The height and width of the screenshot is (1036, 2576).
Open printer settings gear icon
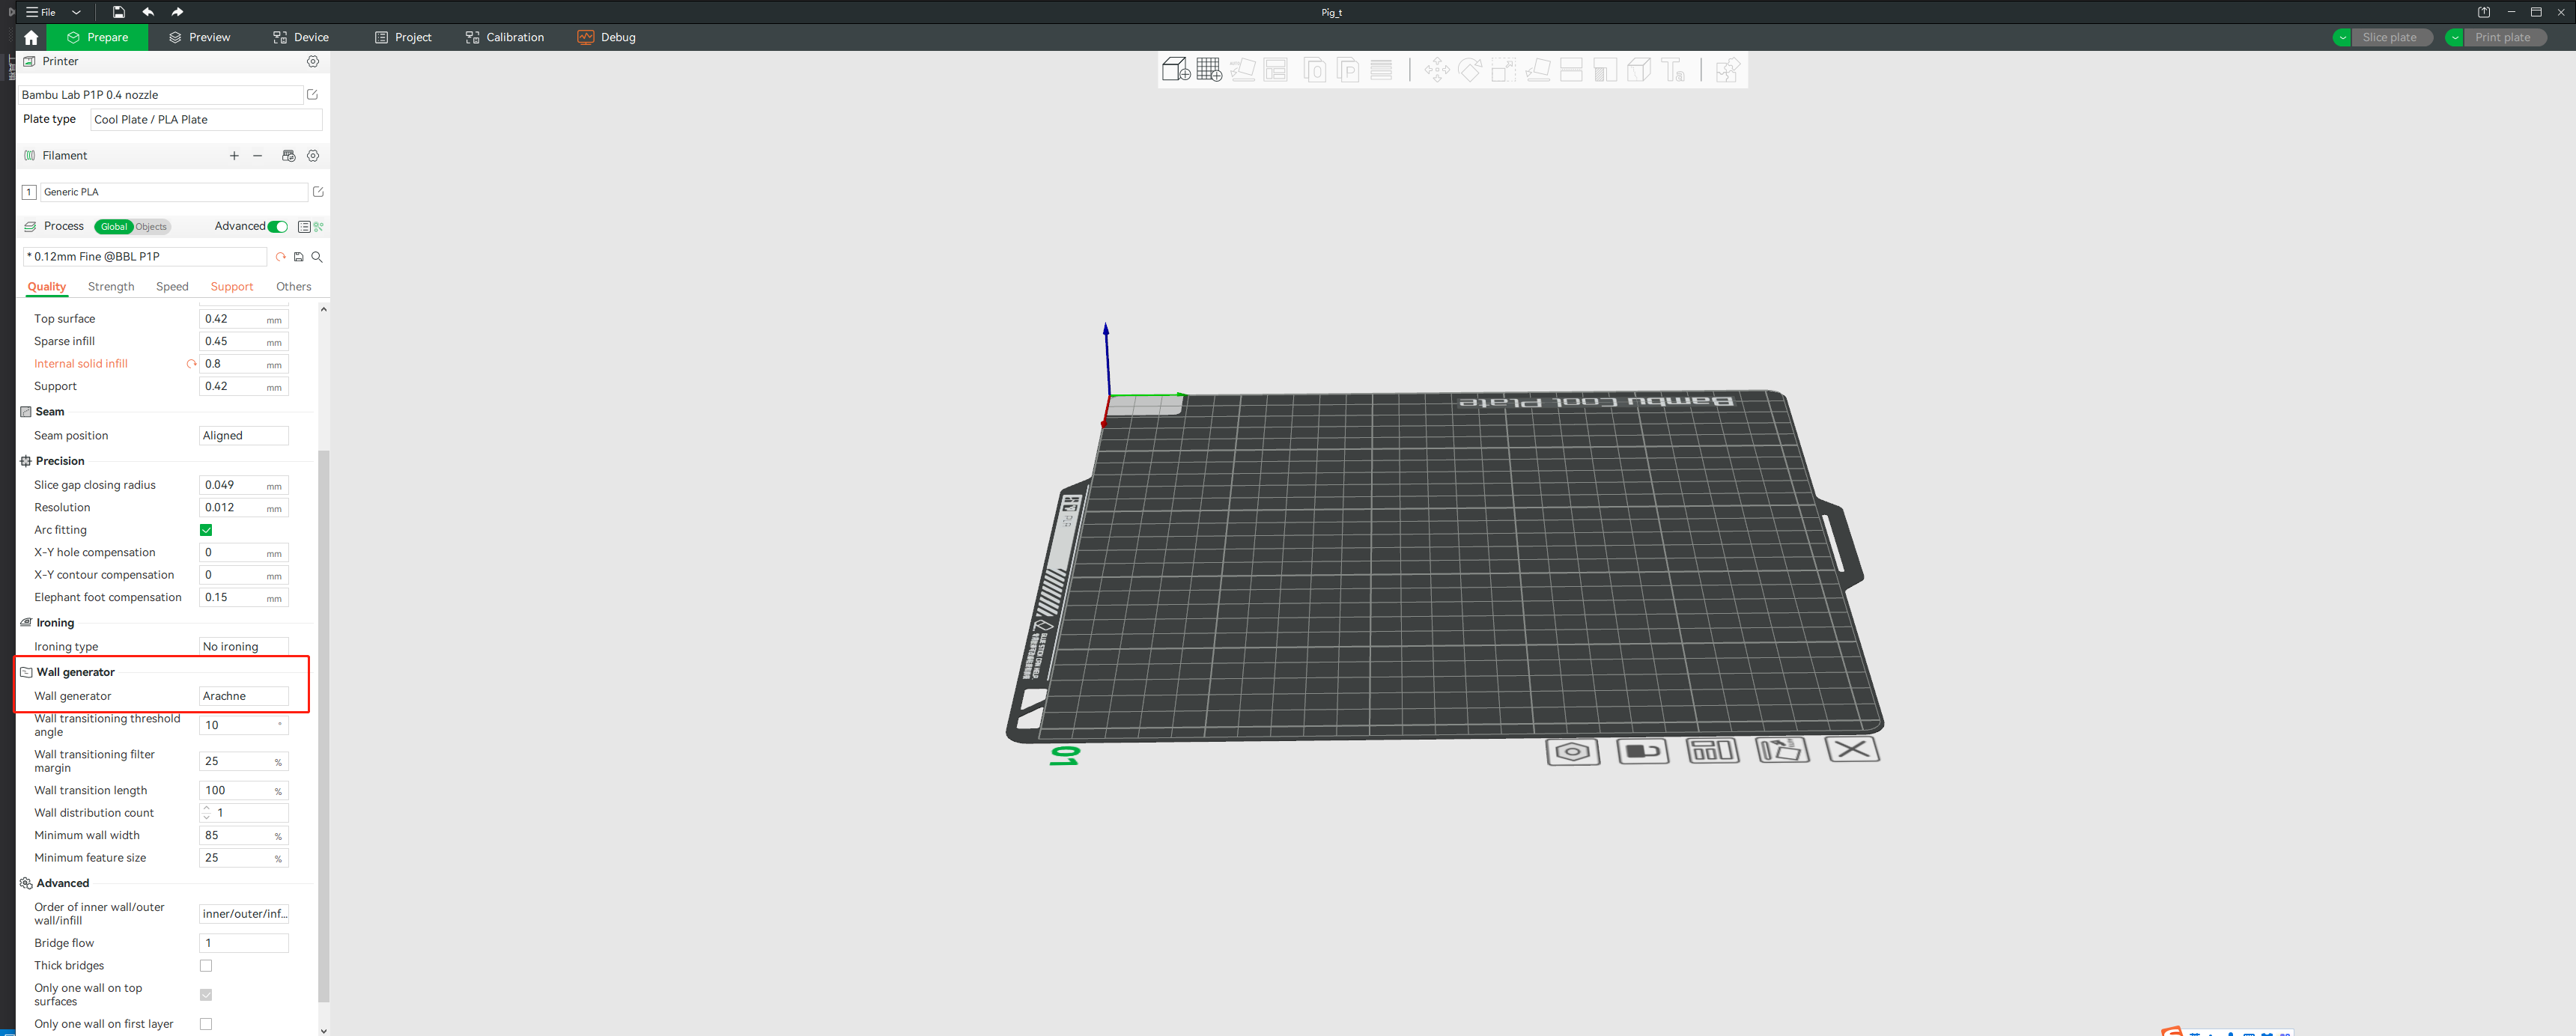click(x=313, y=61)
